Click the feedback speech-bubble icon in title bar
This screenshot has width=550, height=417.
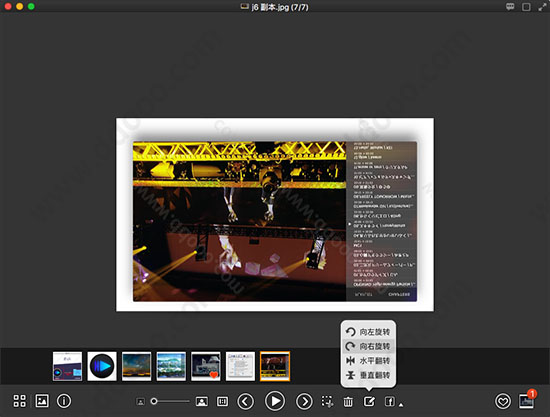pos(510,7)
